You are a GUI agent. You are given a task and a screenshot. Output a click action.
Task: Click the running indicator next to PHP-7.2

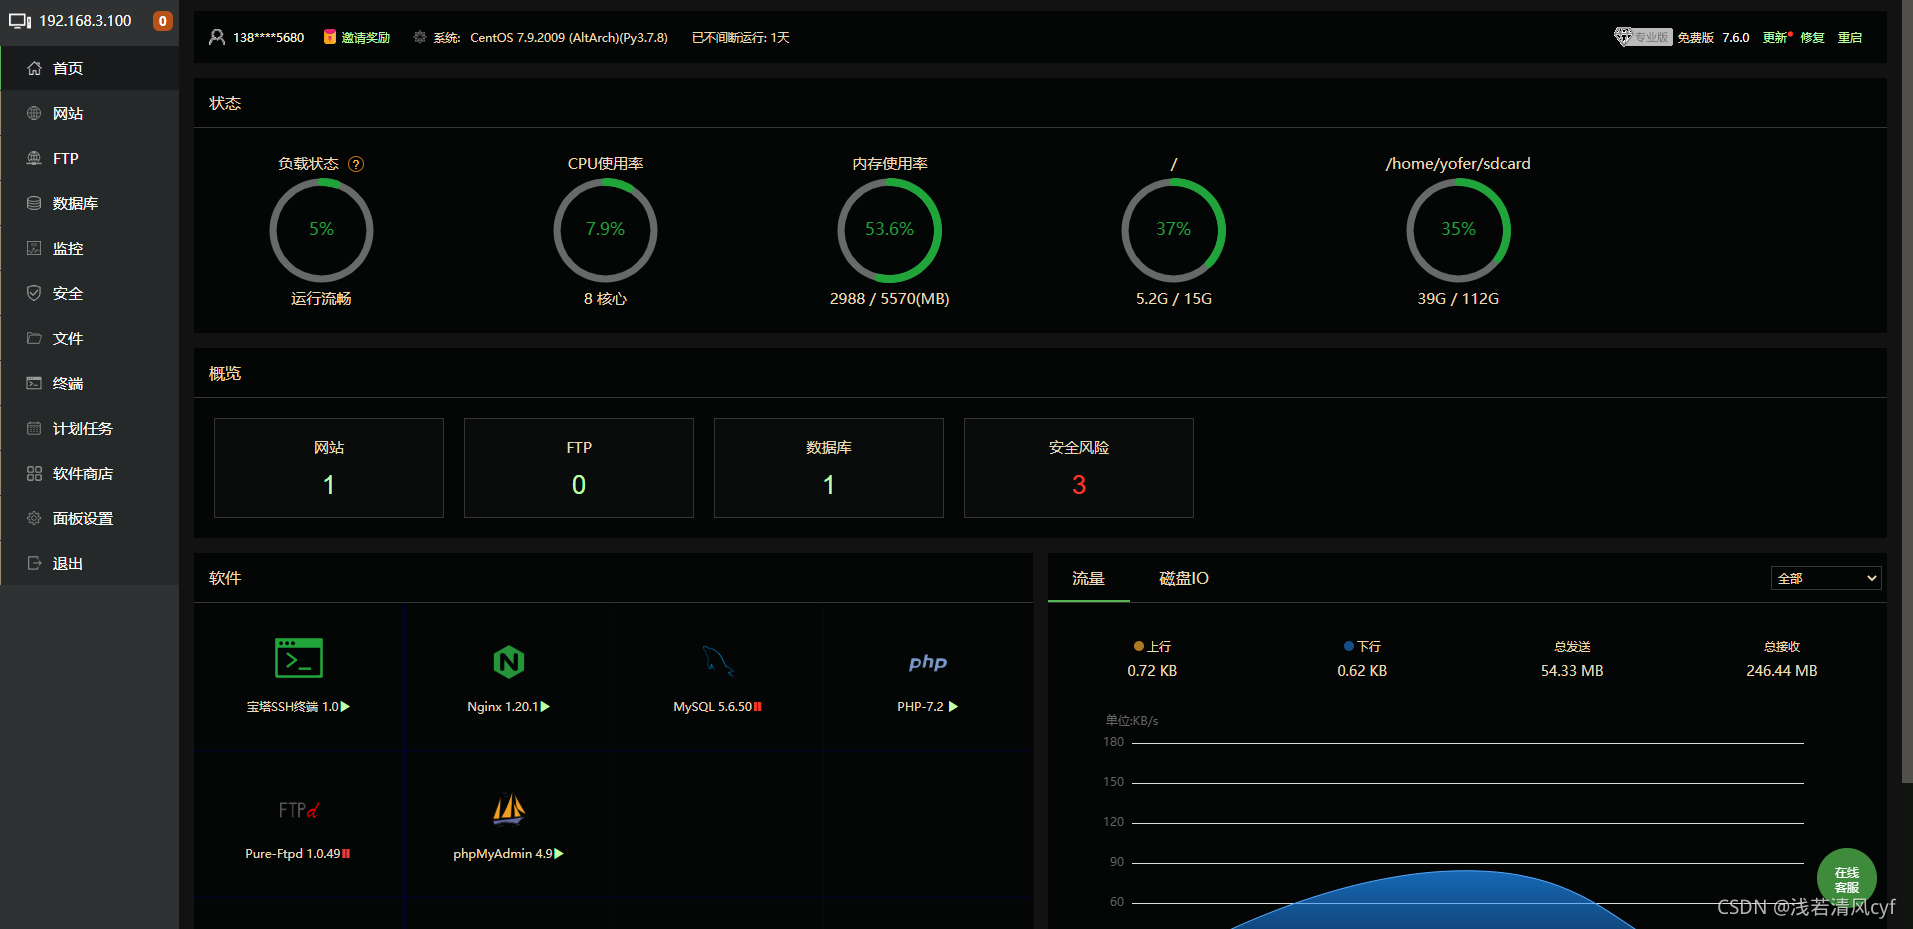953,707
